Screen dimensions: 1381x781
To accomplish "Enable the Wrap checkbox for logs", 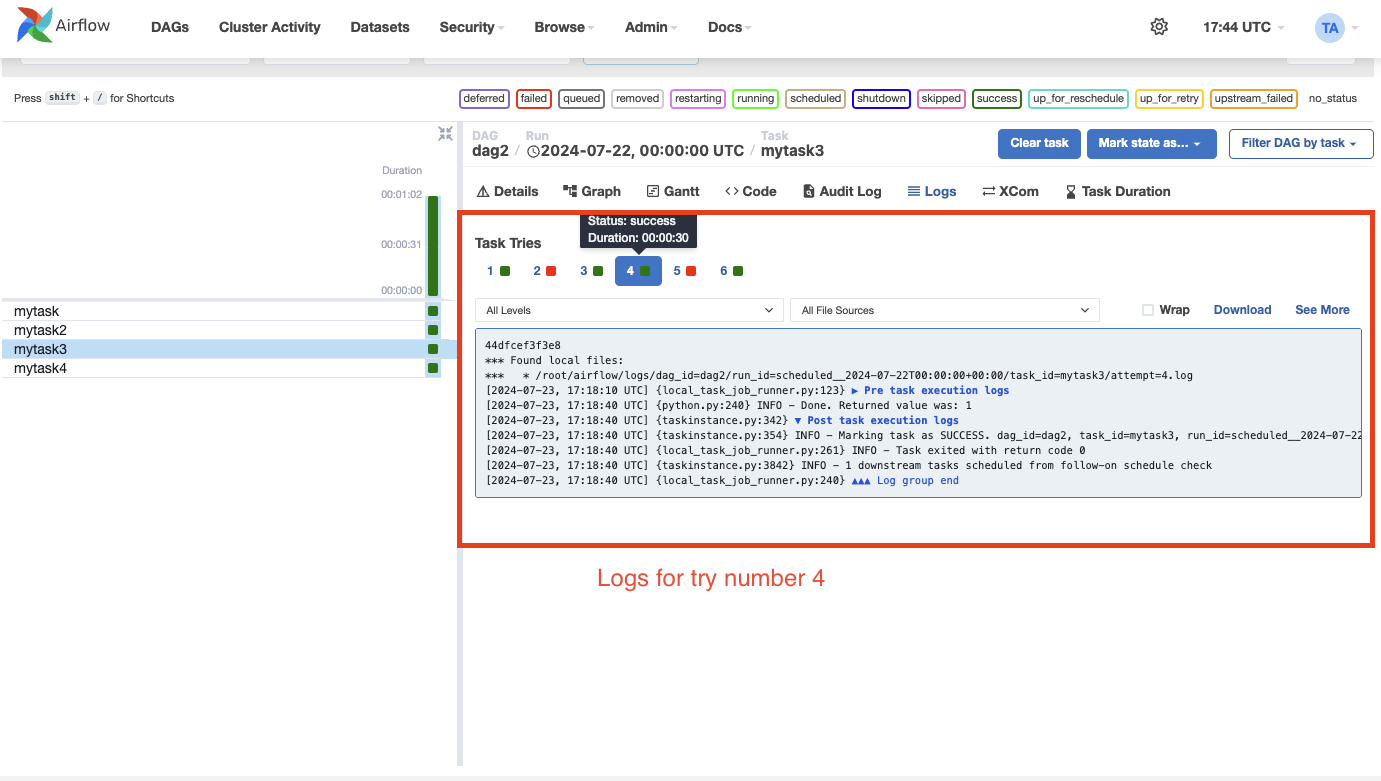I will point(1147,310).
